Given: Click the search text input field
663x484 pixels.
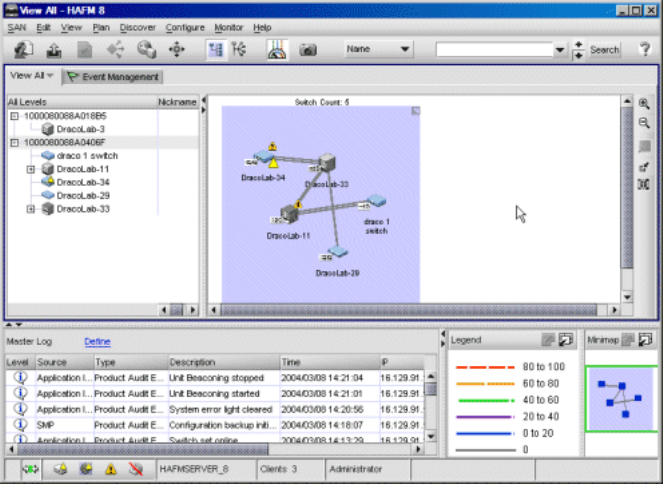Looking at the screenshot, I should [494, 50].
